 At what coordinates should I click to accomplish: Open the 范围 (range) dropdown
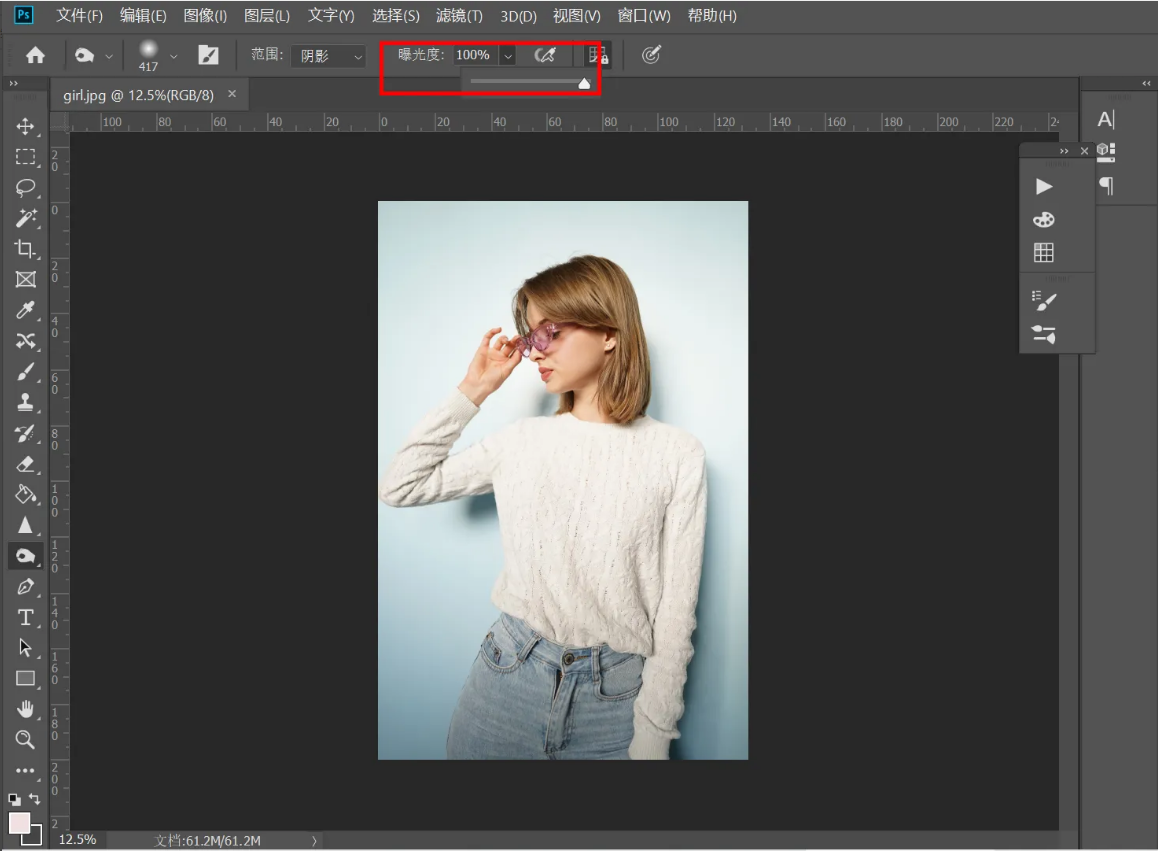coord(329,56)
